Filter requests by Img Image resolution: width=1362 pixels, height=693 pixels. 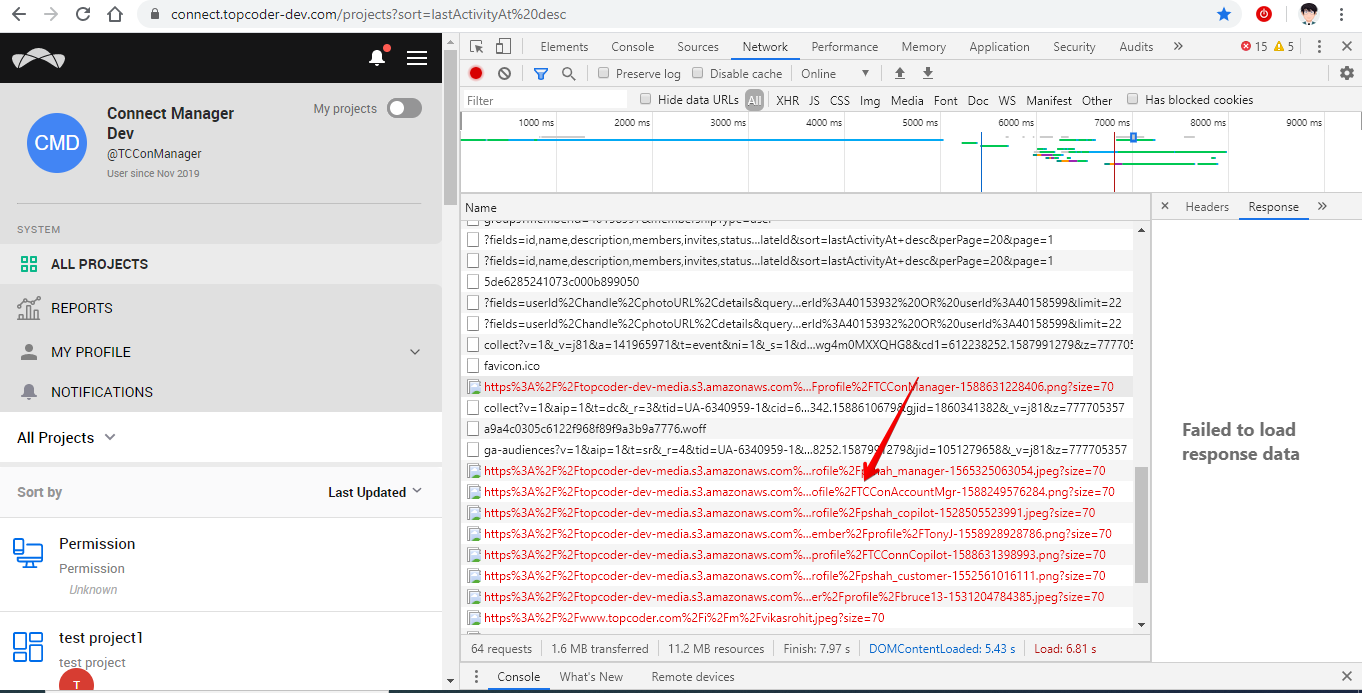click(870, 100)
